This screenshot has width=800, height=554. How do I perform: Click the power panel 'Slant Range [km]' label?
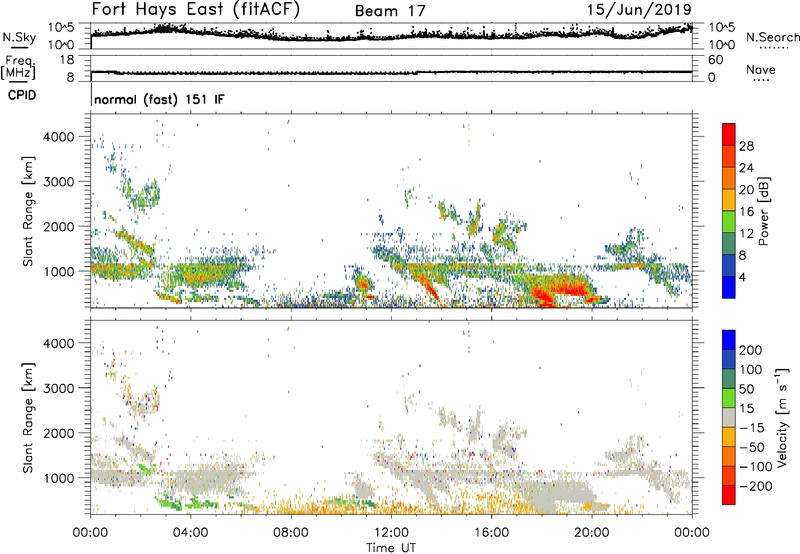tap(28, 211)
